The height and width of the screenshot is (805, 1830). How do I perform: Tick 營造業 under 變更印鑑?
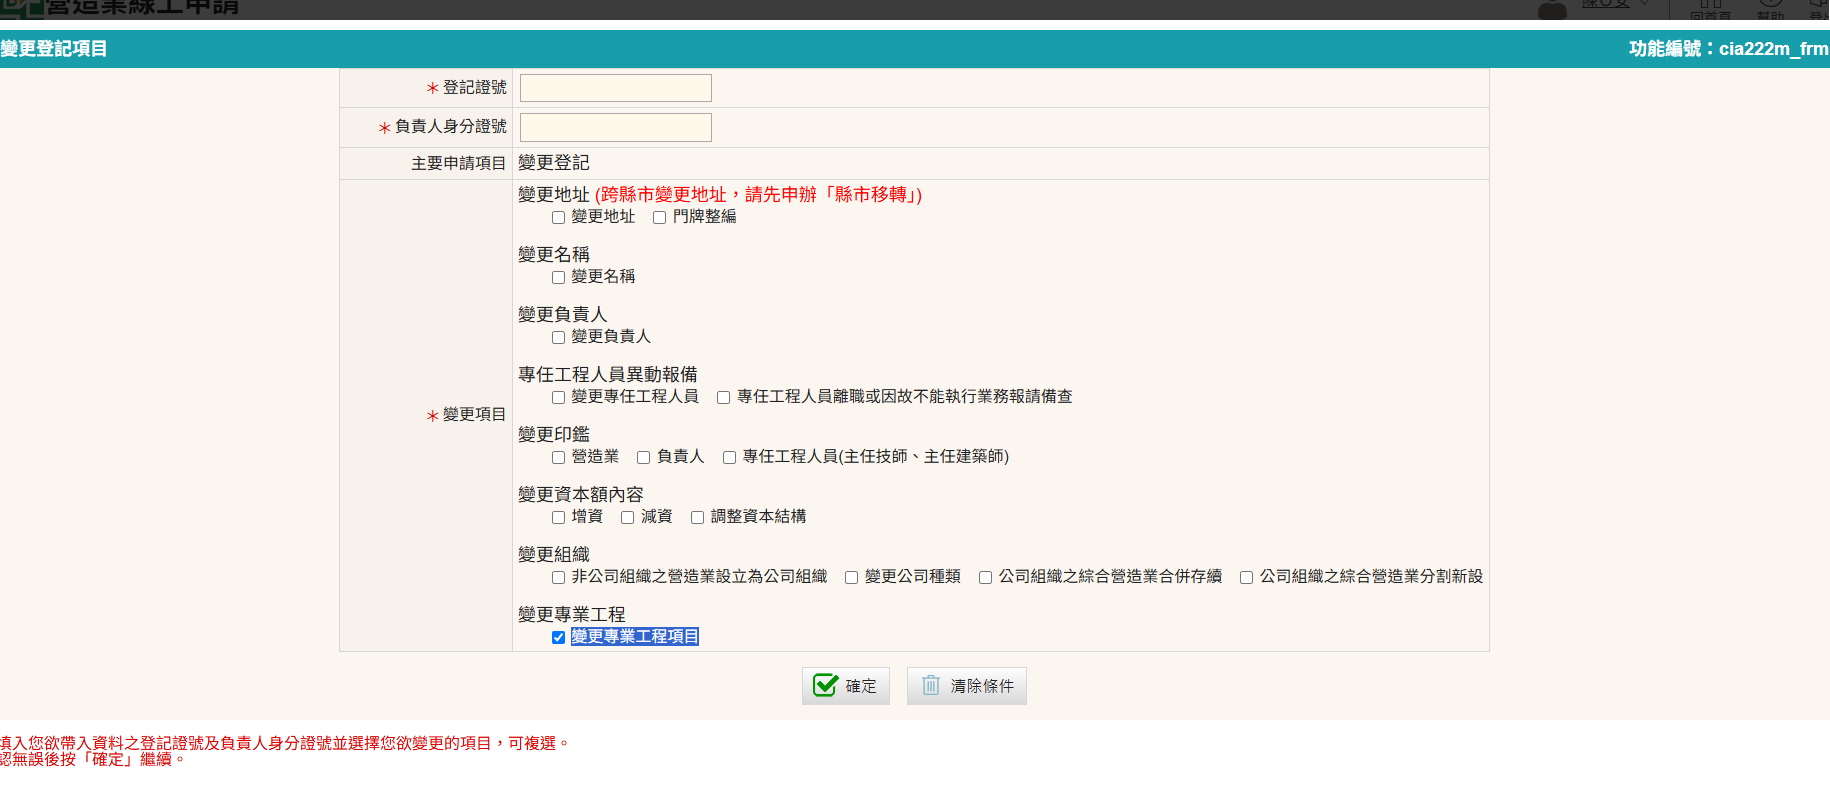tap(558, 457)
